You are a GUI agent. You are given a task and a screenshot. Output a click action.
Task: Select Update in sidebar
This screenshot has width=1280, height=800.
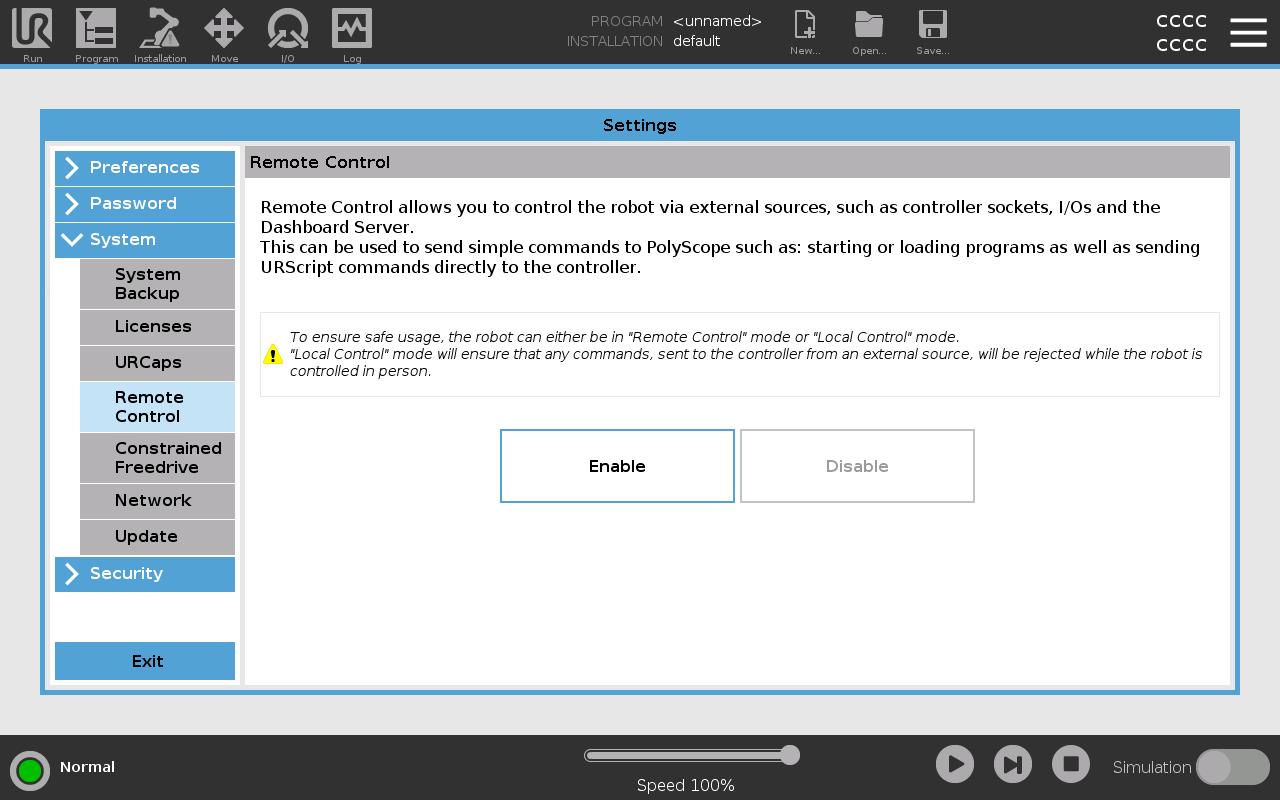tap(157, 537)
